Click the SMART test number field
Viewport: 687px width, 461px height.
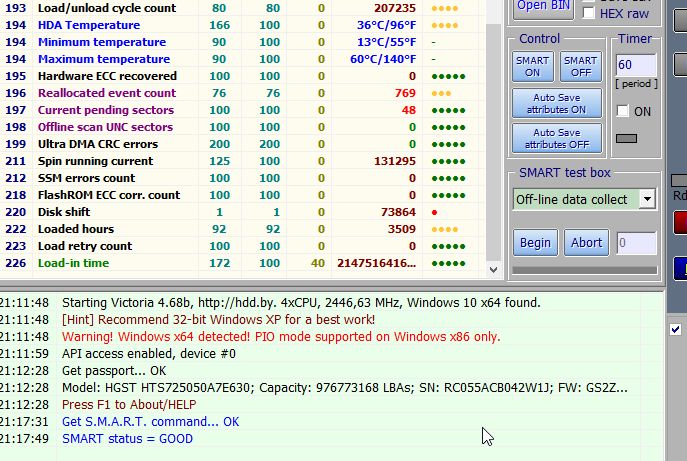(637, 243)
